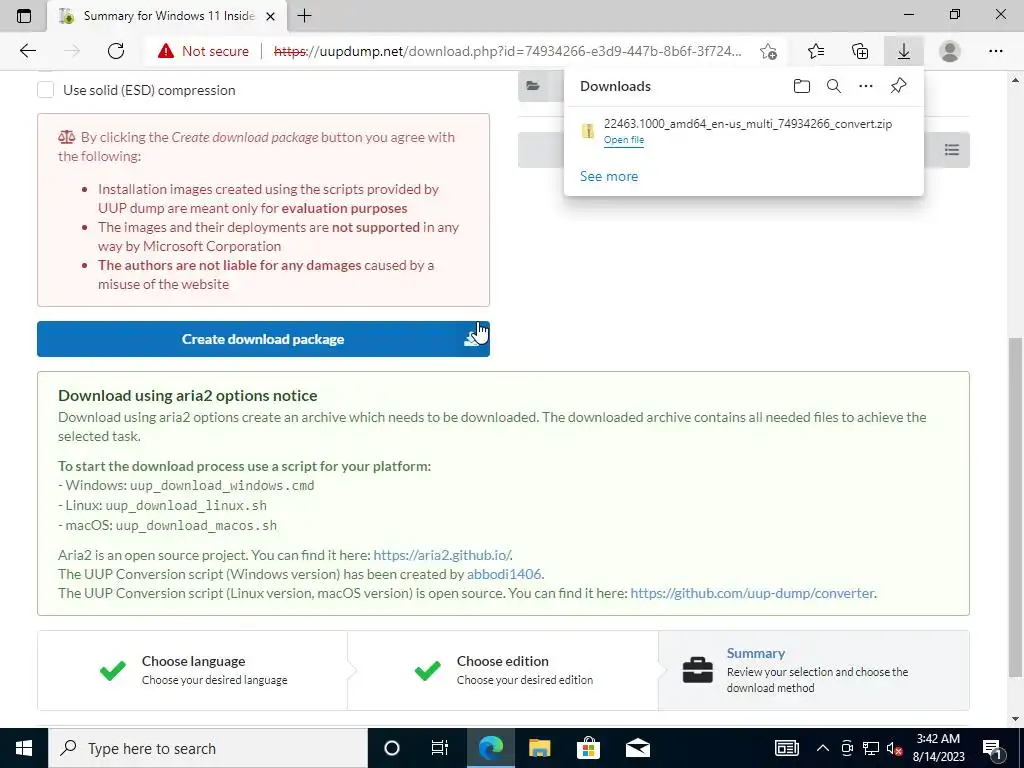Click the page vertical scrollbar thumb

(1015, 507)
